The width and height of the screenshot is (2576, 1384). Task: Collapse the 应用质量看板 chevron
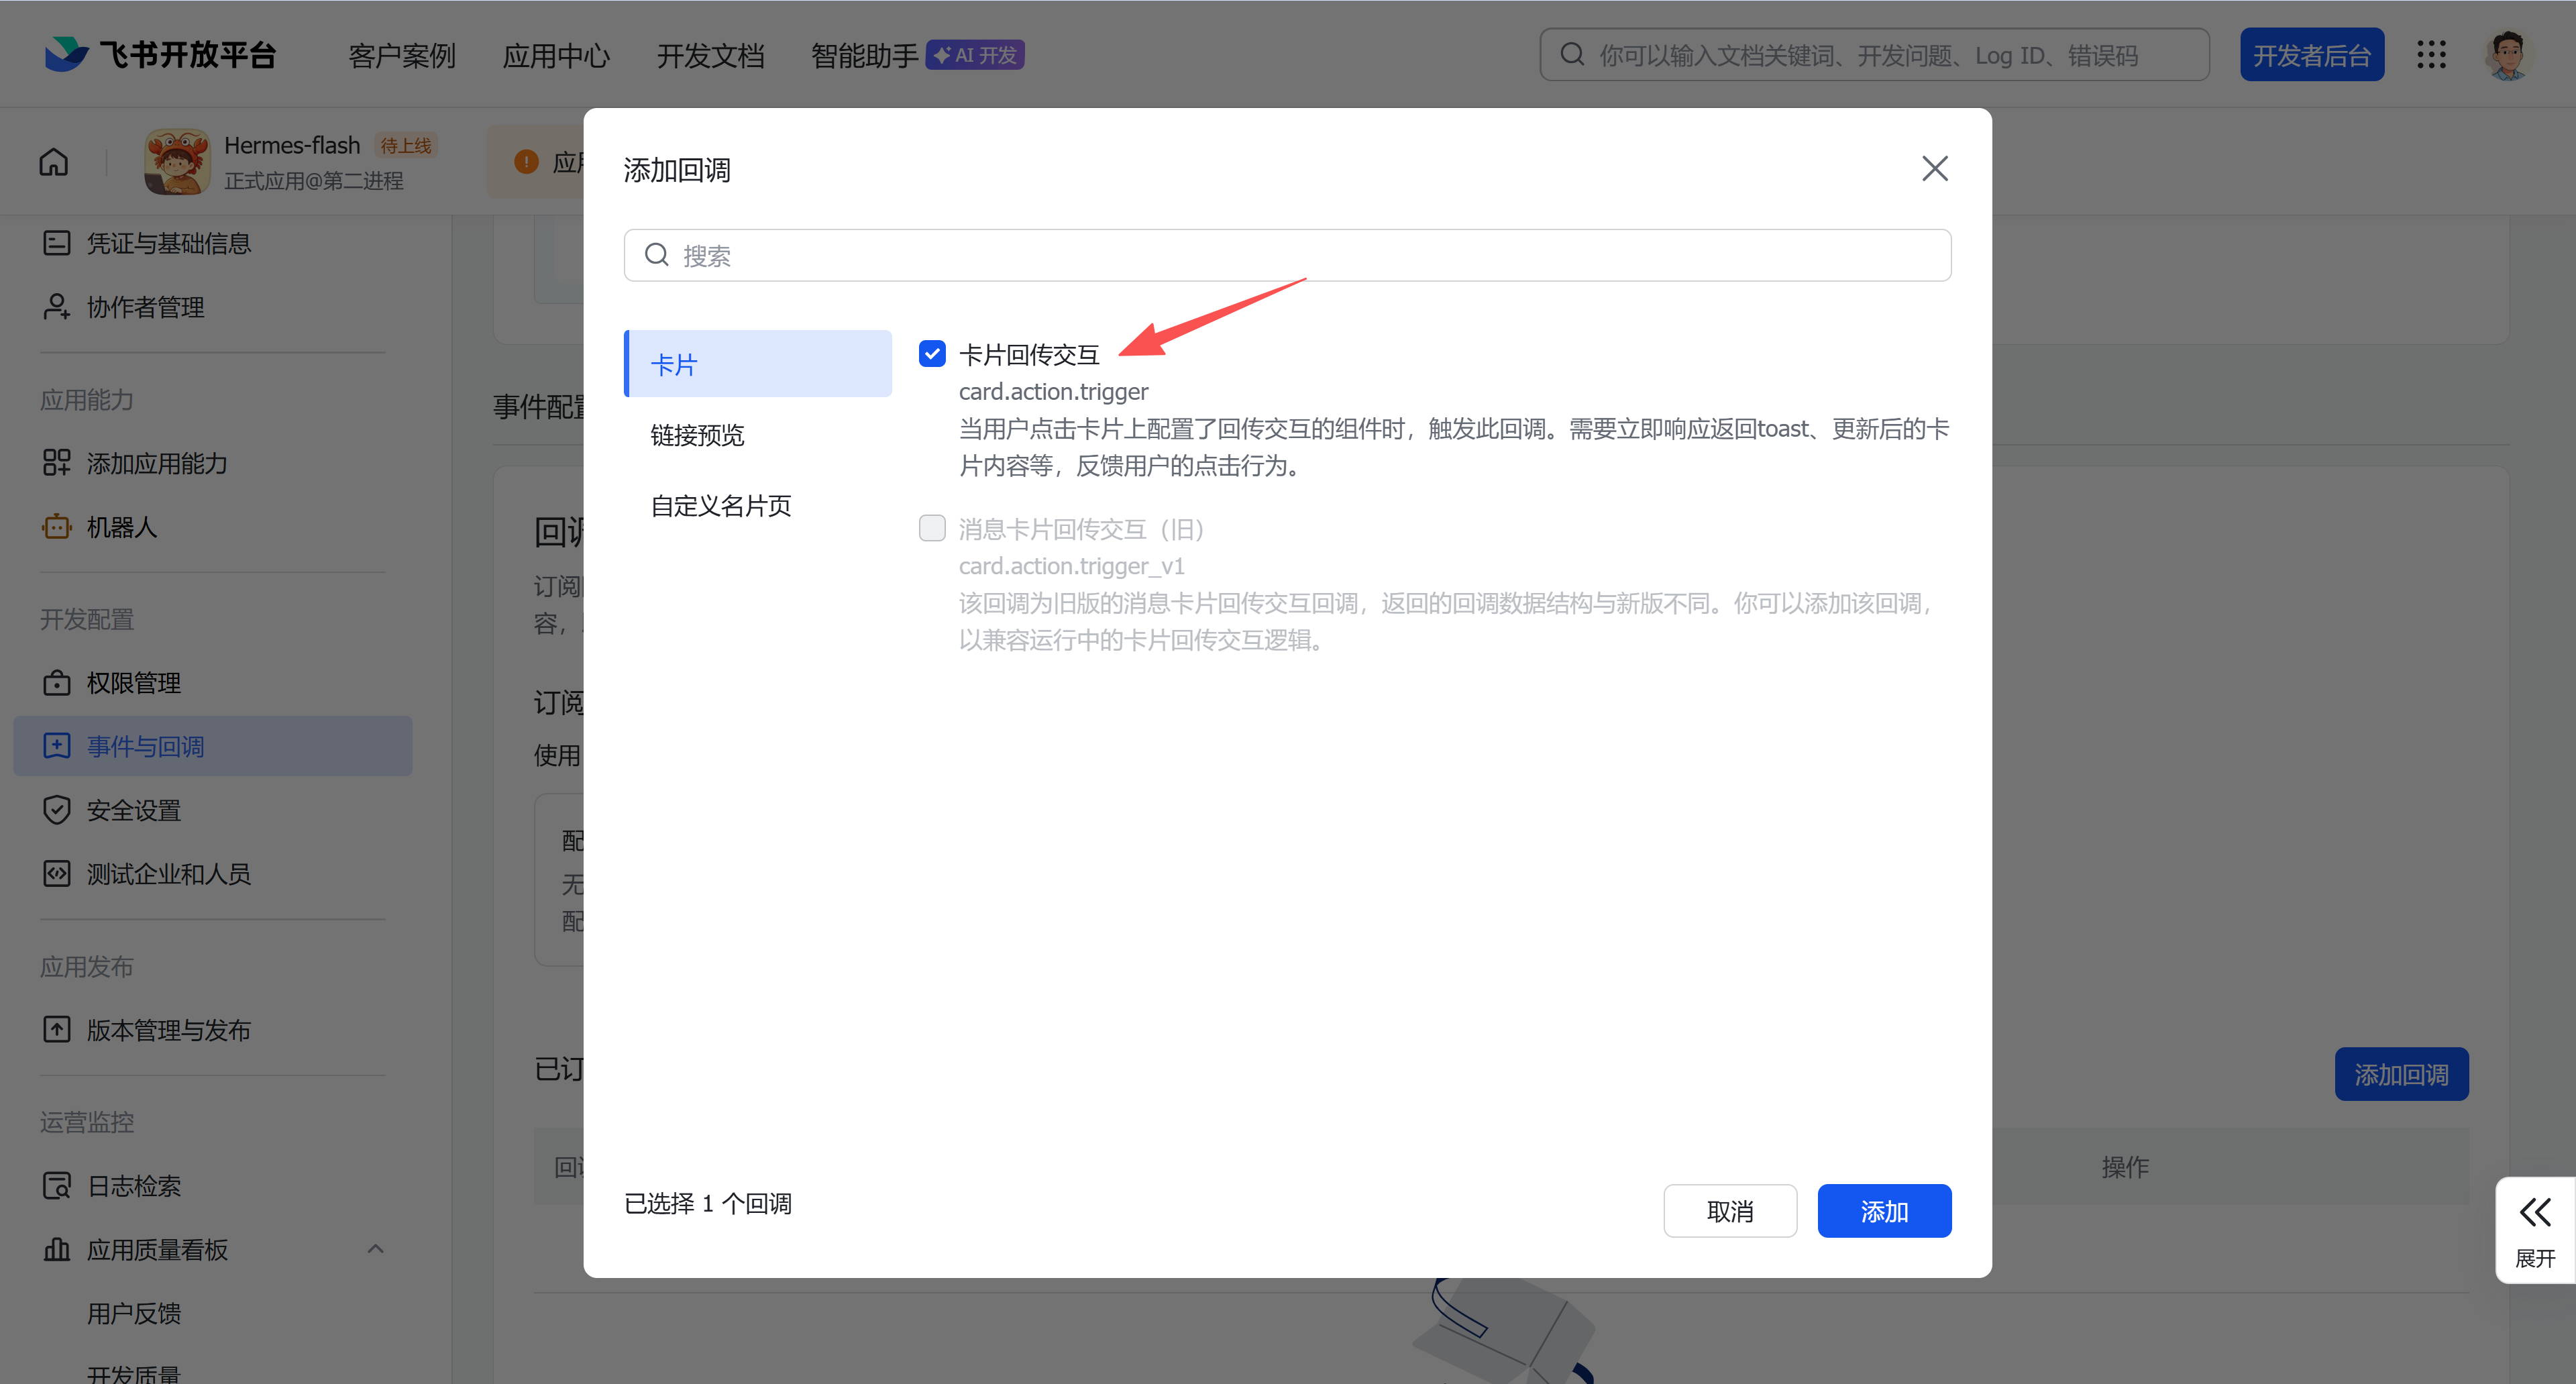375,1249
